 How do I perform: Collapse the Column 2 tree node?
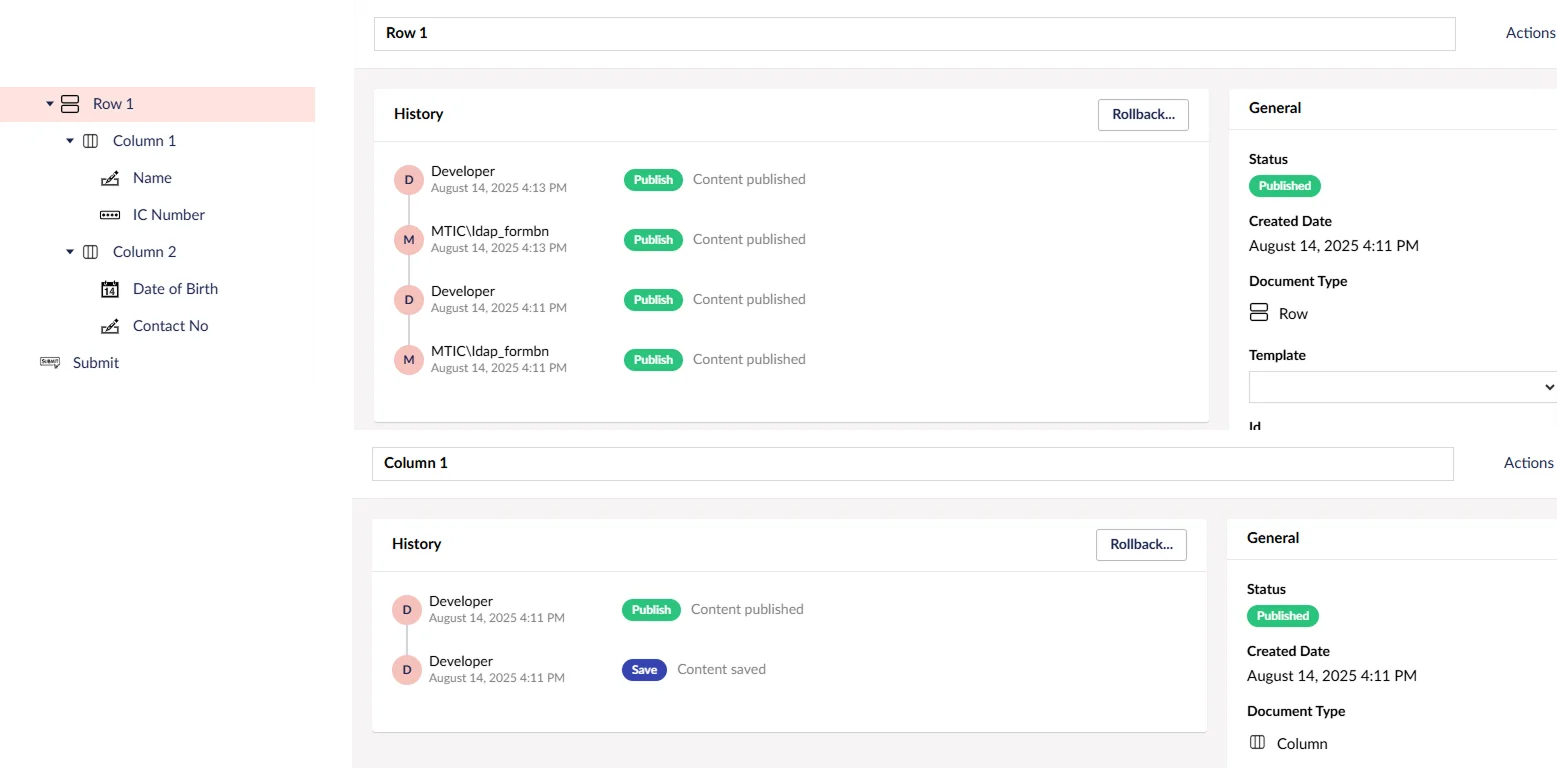[70, 252]
